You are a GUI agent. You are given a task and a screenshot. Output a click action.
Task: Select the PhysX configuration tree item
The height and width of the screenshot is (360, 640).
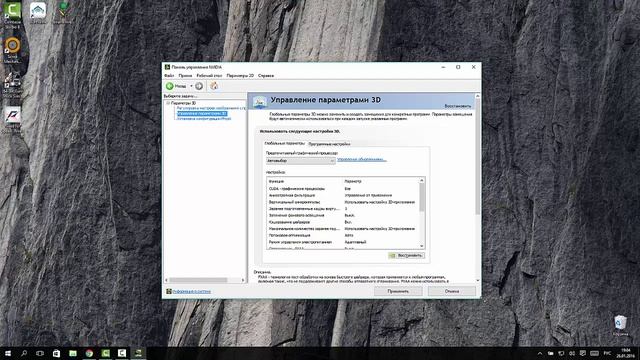[x=204, y=119]
